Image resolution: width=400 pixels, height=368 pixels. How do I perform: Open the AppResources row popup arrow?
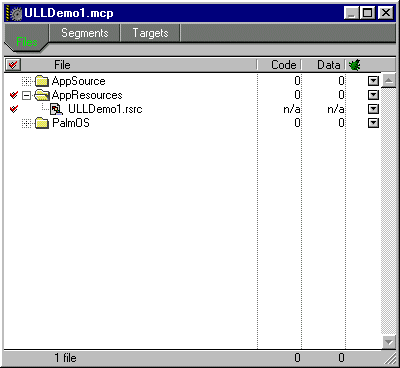coord(373,95)
